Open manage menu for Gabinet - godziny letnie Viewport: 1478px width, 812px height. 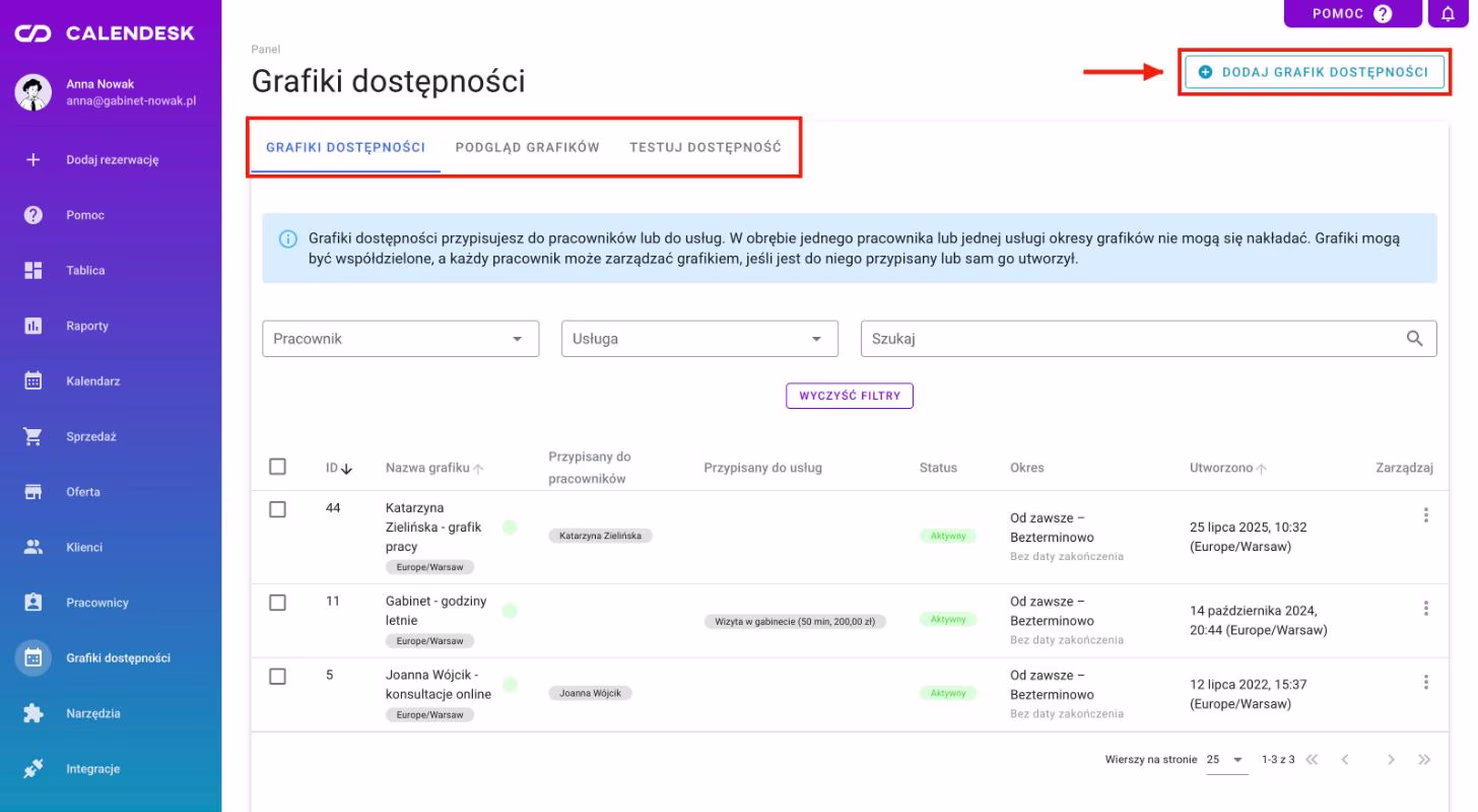coord(1426,608)
